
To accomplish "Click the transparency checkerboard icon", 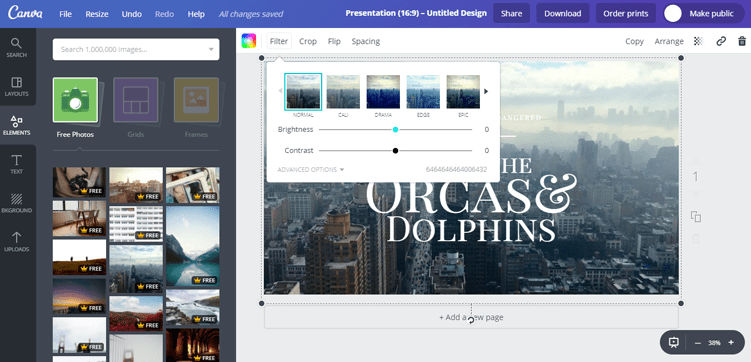I will [x=698, y=41].
